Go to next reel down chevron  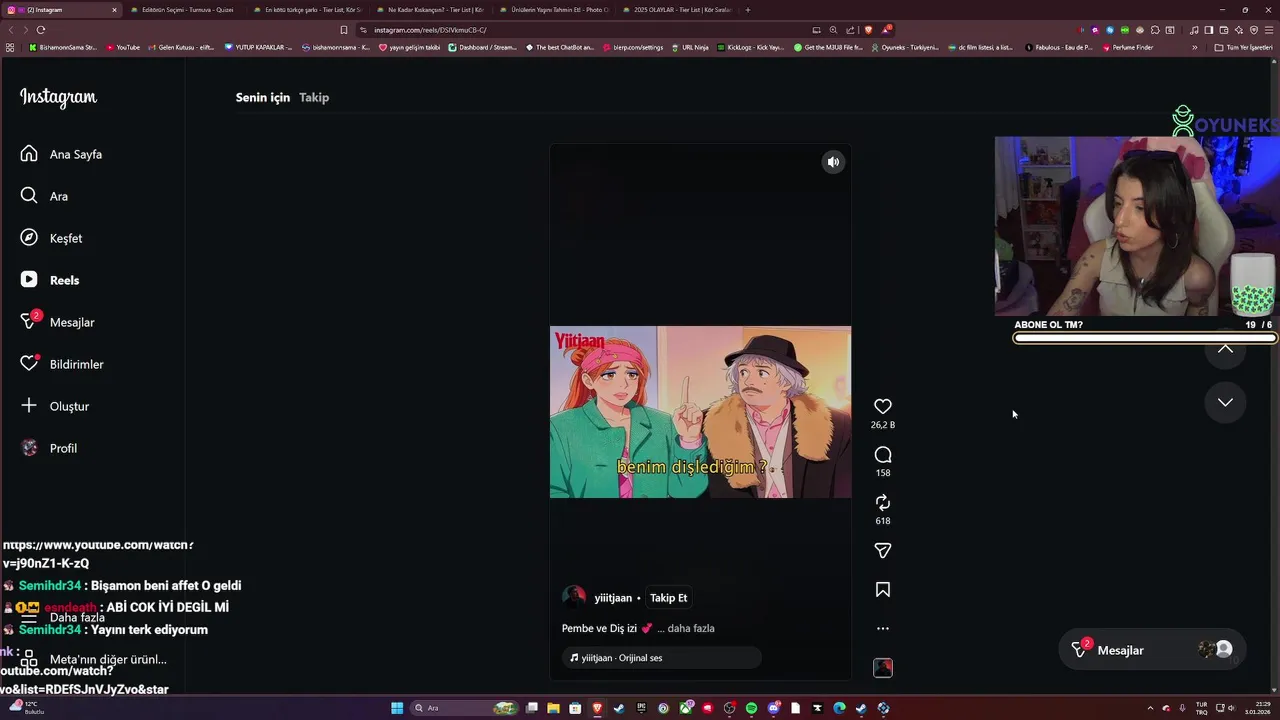pos(1225,402)
